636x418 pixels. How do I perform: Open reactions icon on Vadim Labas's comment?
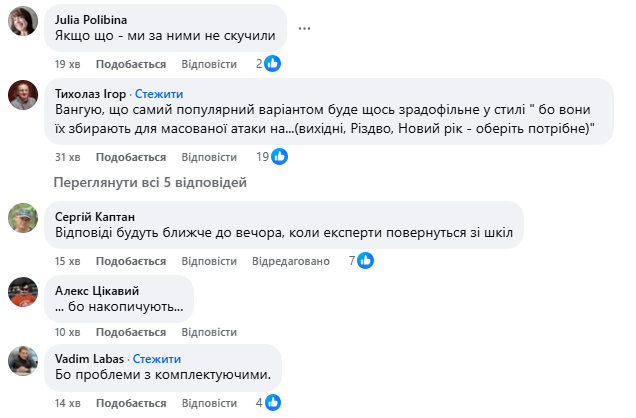pos(272,402)
